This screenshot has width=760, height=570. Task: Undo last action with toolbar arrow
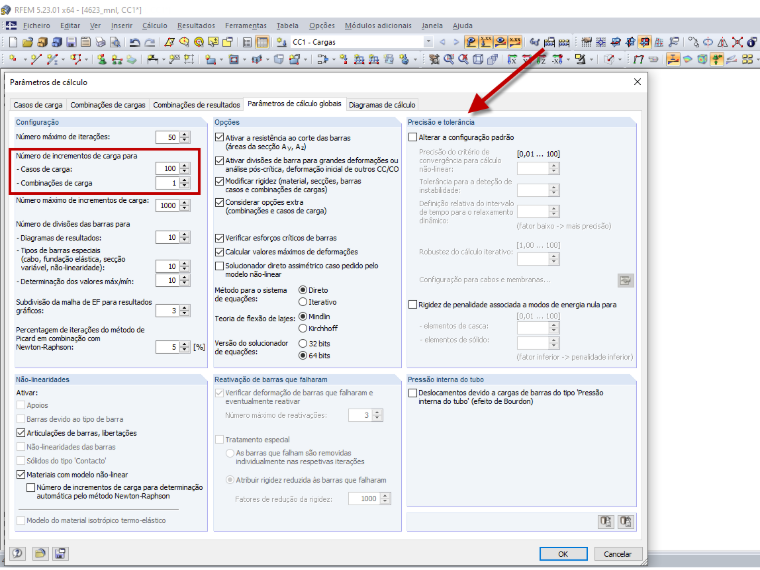[x=135, y=43]
